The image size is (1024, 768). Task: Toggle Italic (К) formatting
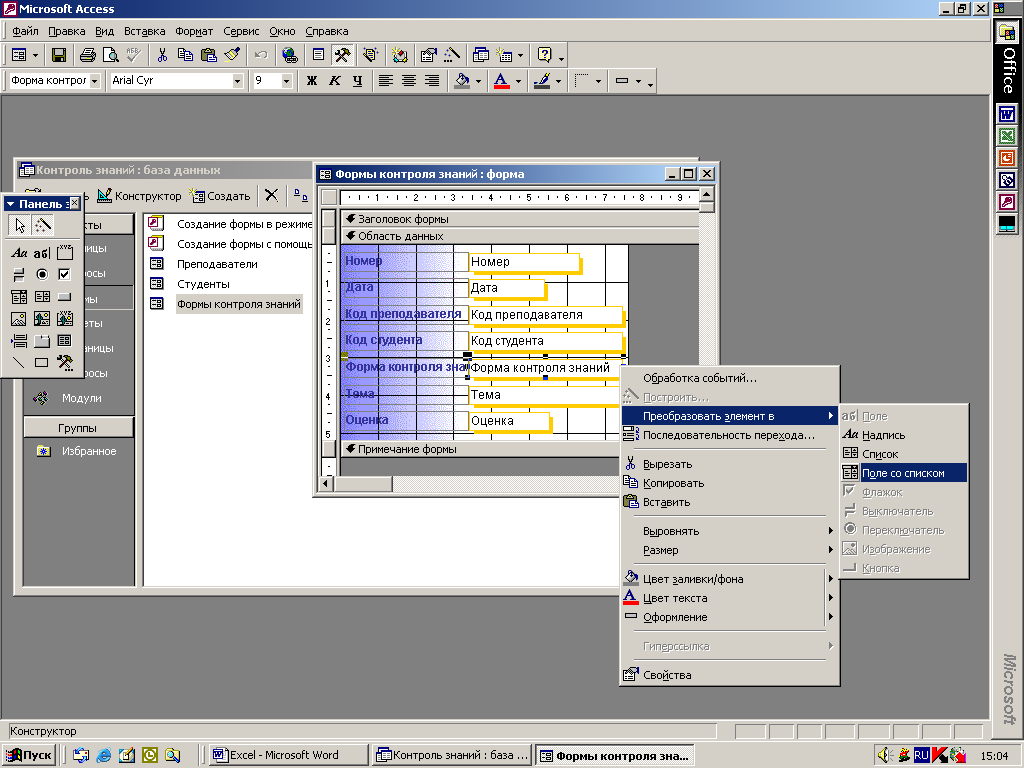(x=335, y=81)
